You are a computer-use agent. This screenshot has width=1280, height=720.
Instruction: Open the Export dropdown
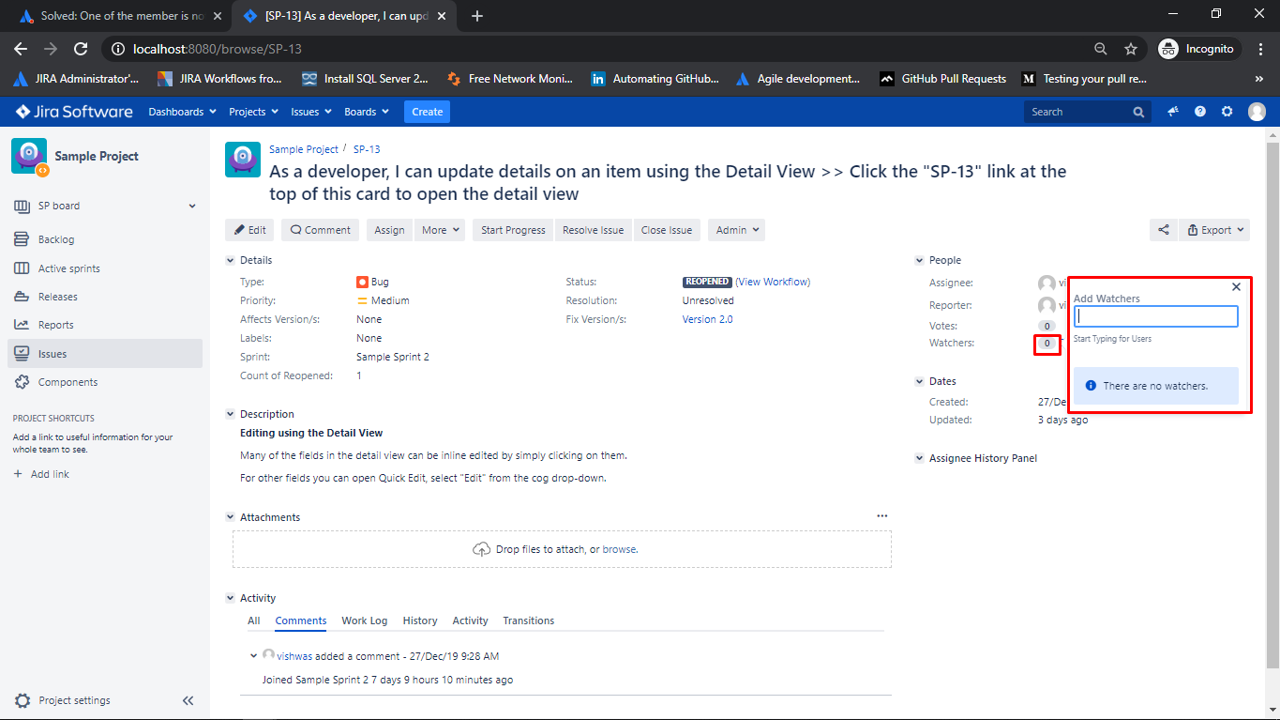(x=1215, y=230)
